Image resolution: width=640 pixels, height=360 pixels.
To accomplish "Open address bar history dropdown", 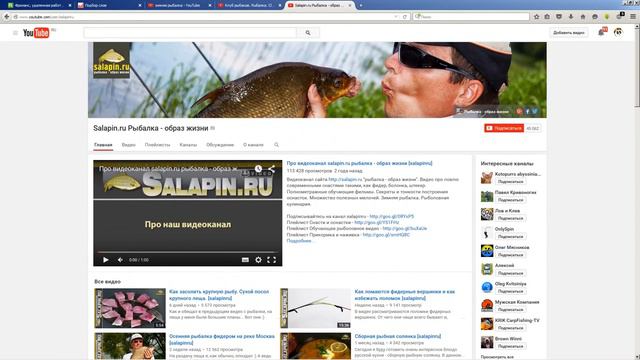I will click(x=396, y=17).
